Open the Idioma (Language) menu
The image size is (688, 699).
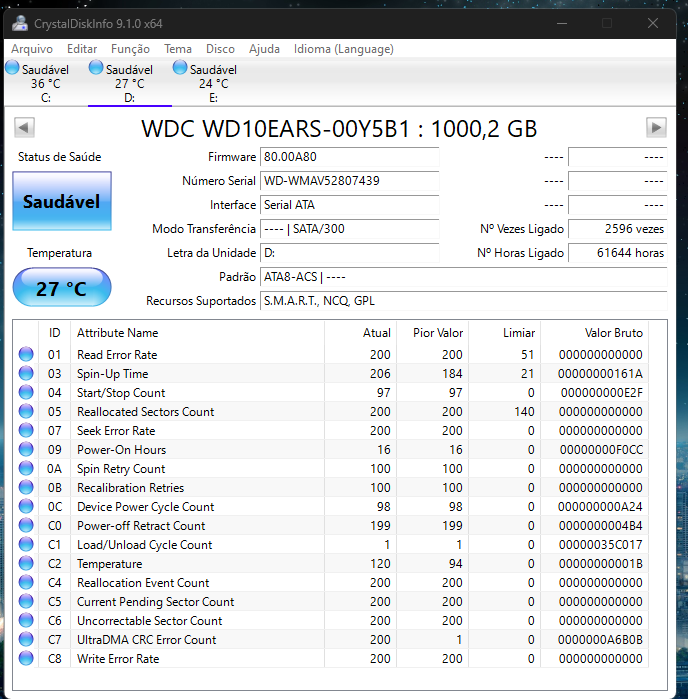tap(344, 49)
